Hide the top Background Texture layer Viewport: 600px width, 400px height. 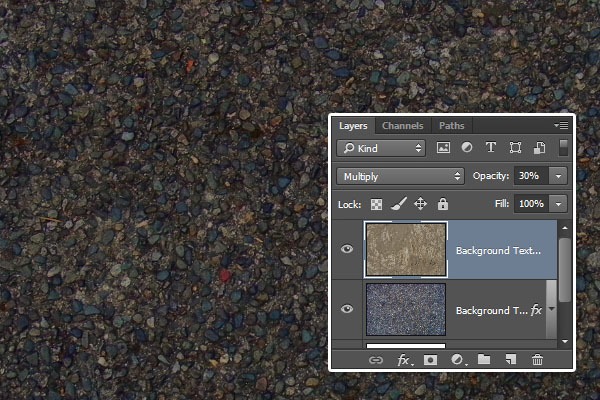(x=347, y=249)
